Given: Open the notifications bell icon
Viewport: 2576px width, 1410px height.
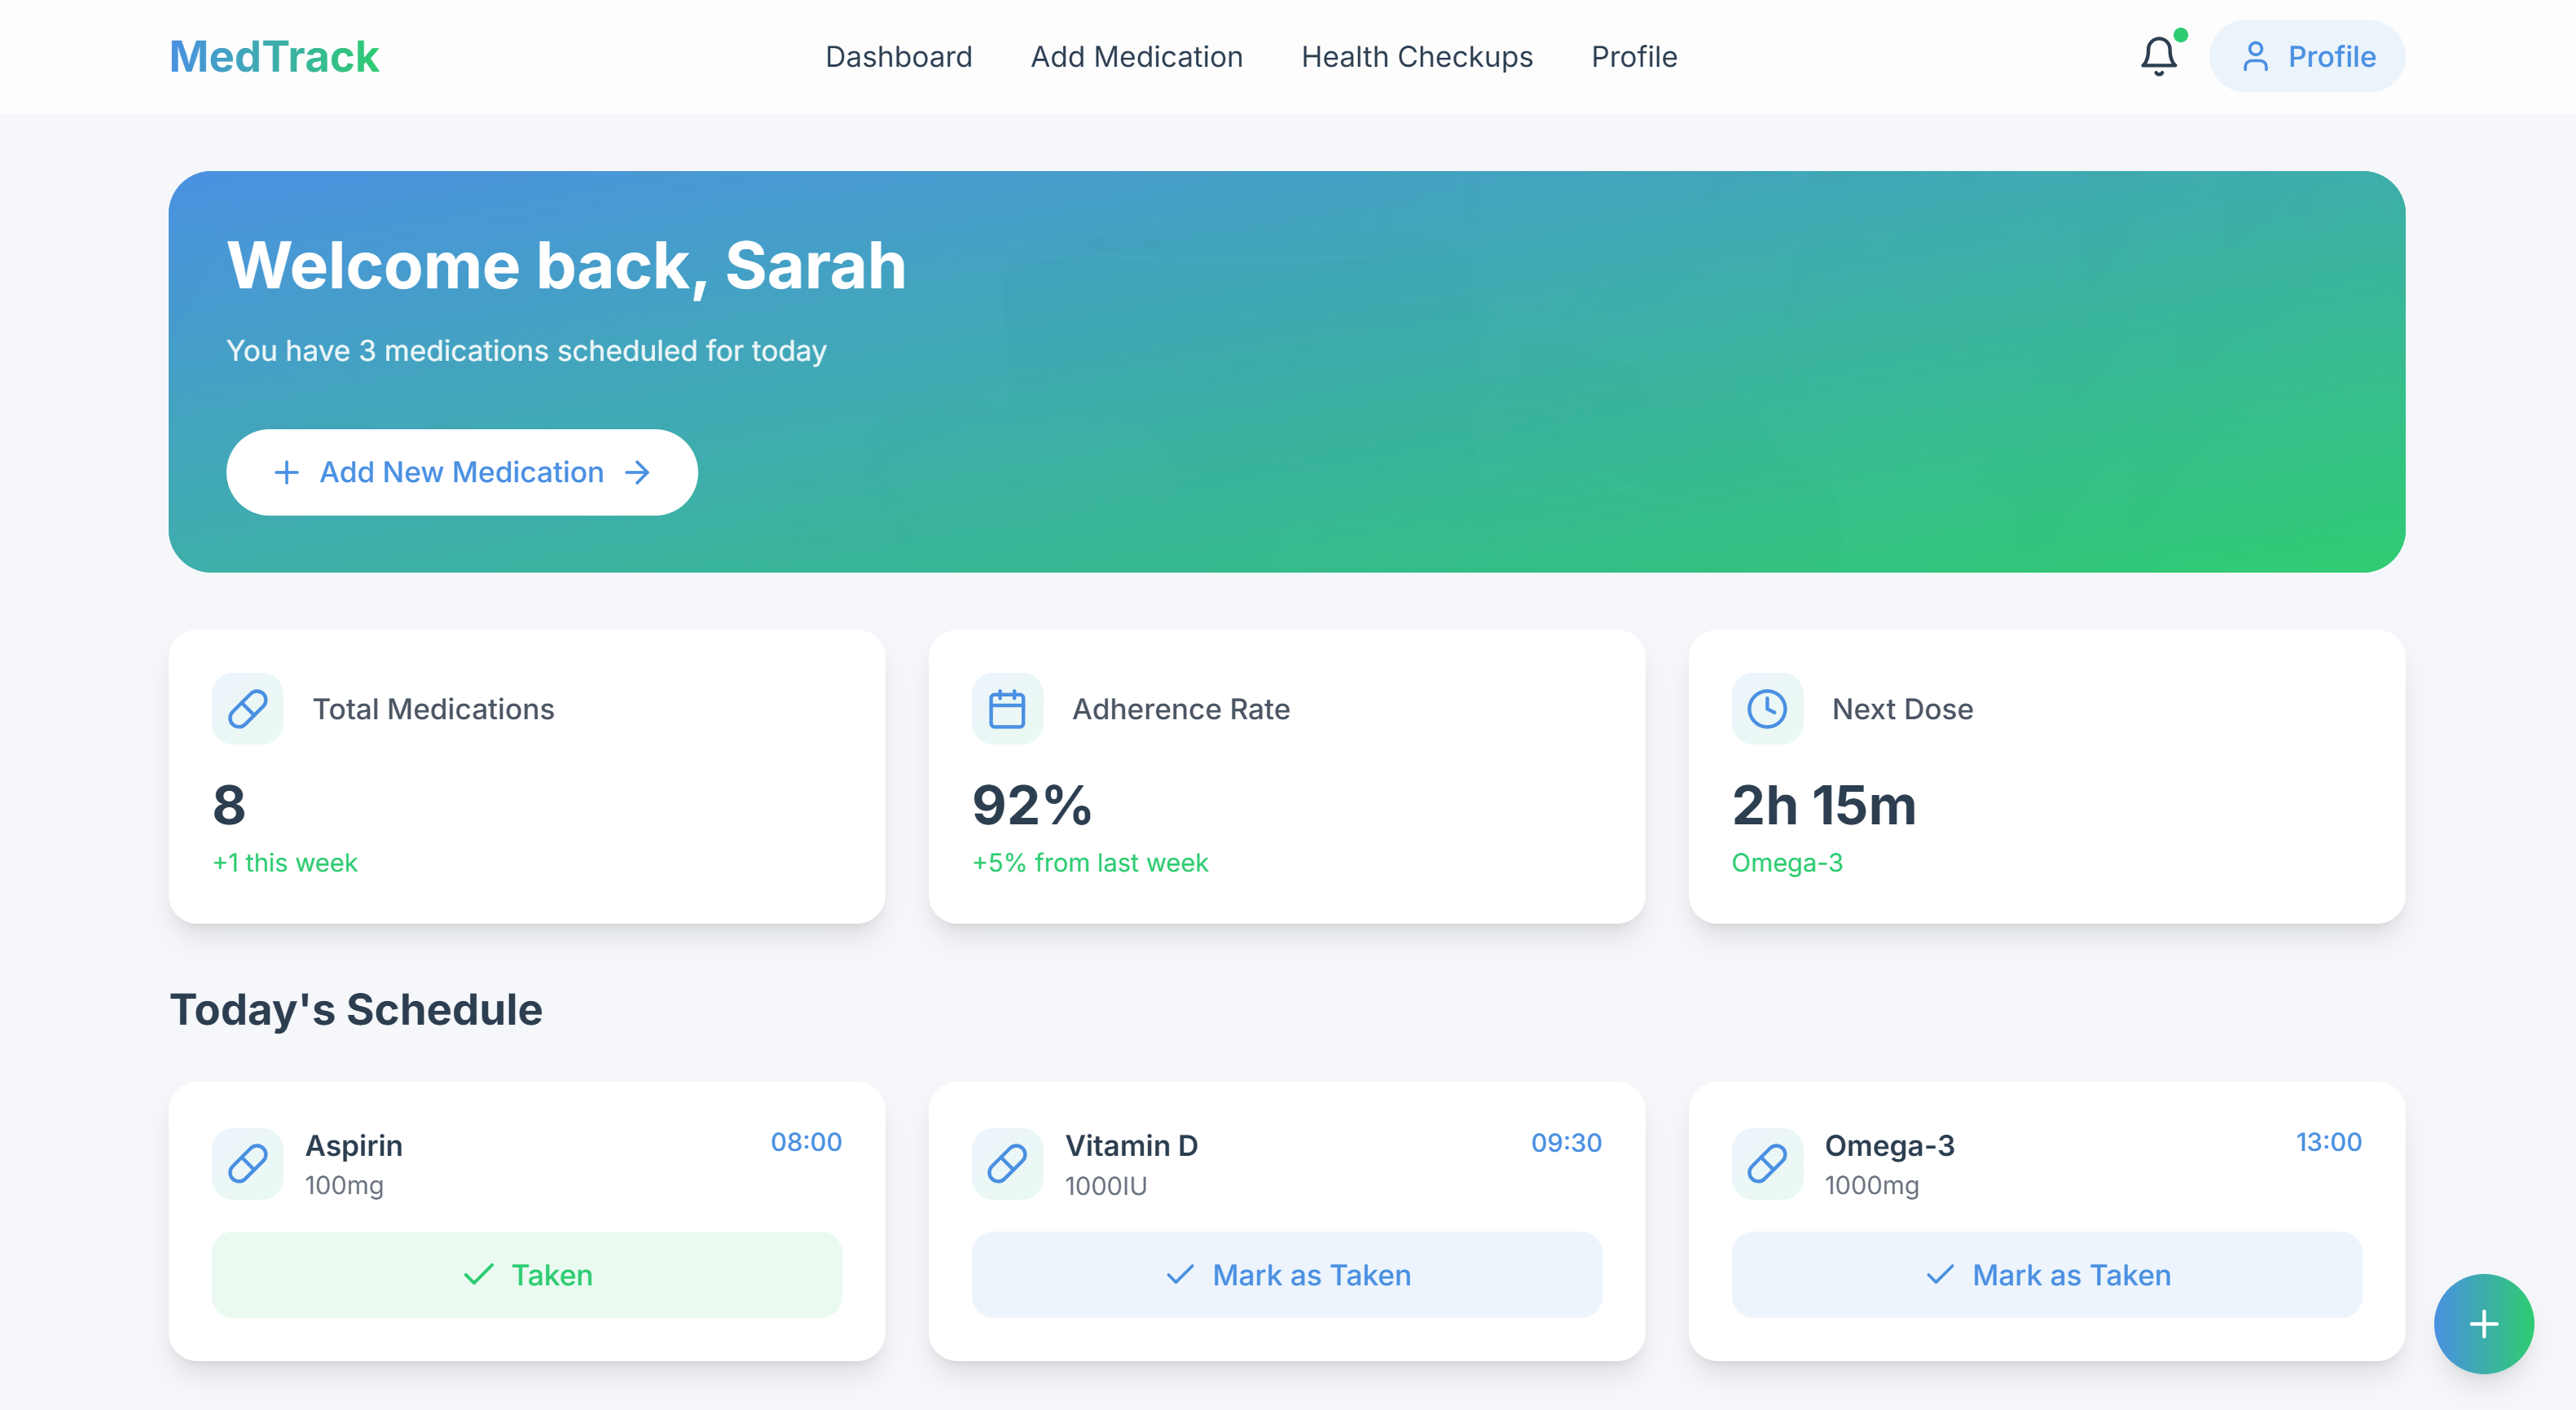Looking at the screenshot, I should click(x=2158, y=56).
